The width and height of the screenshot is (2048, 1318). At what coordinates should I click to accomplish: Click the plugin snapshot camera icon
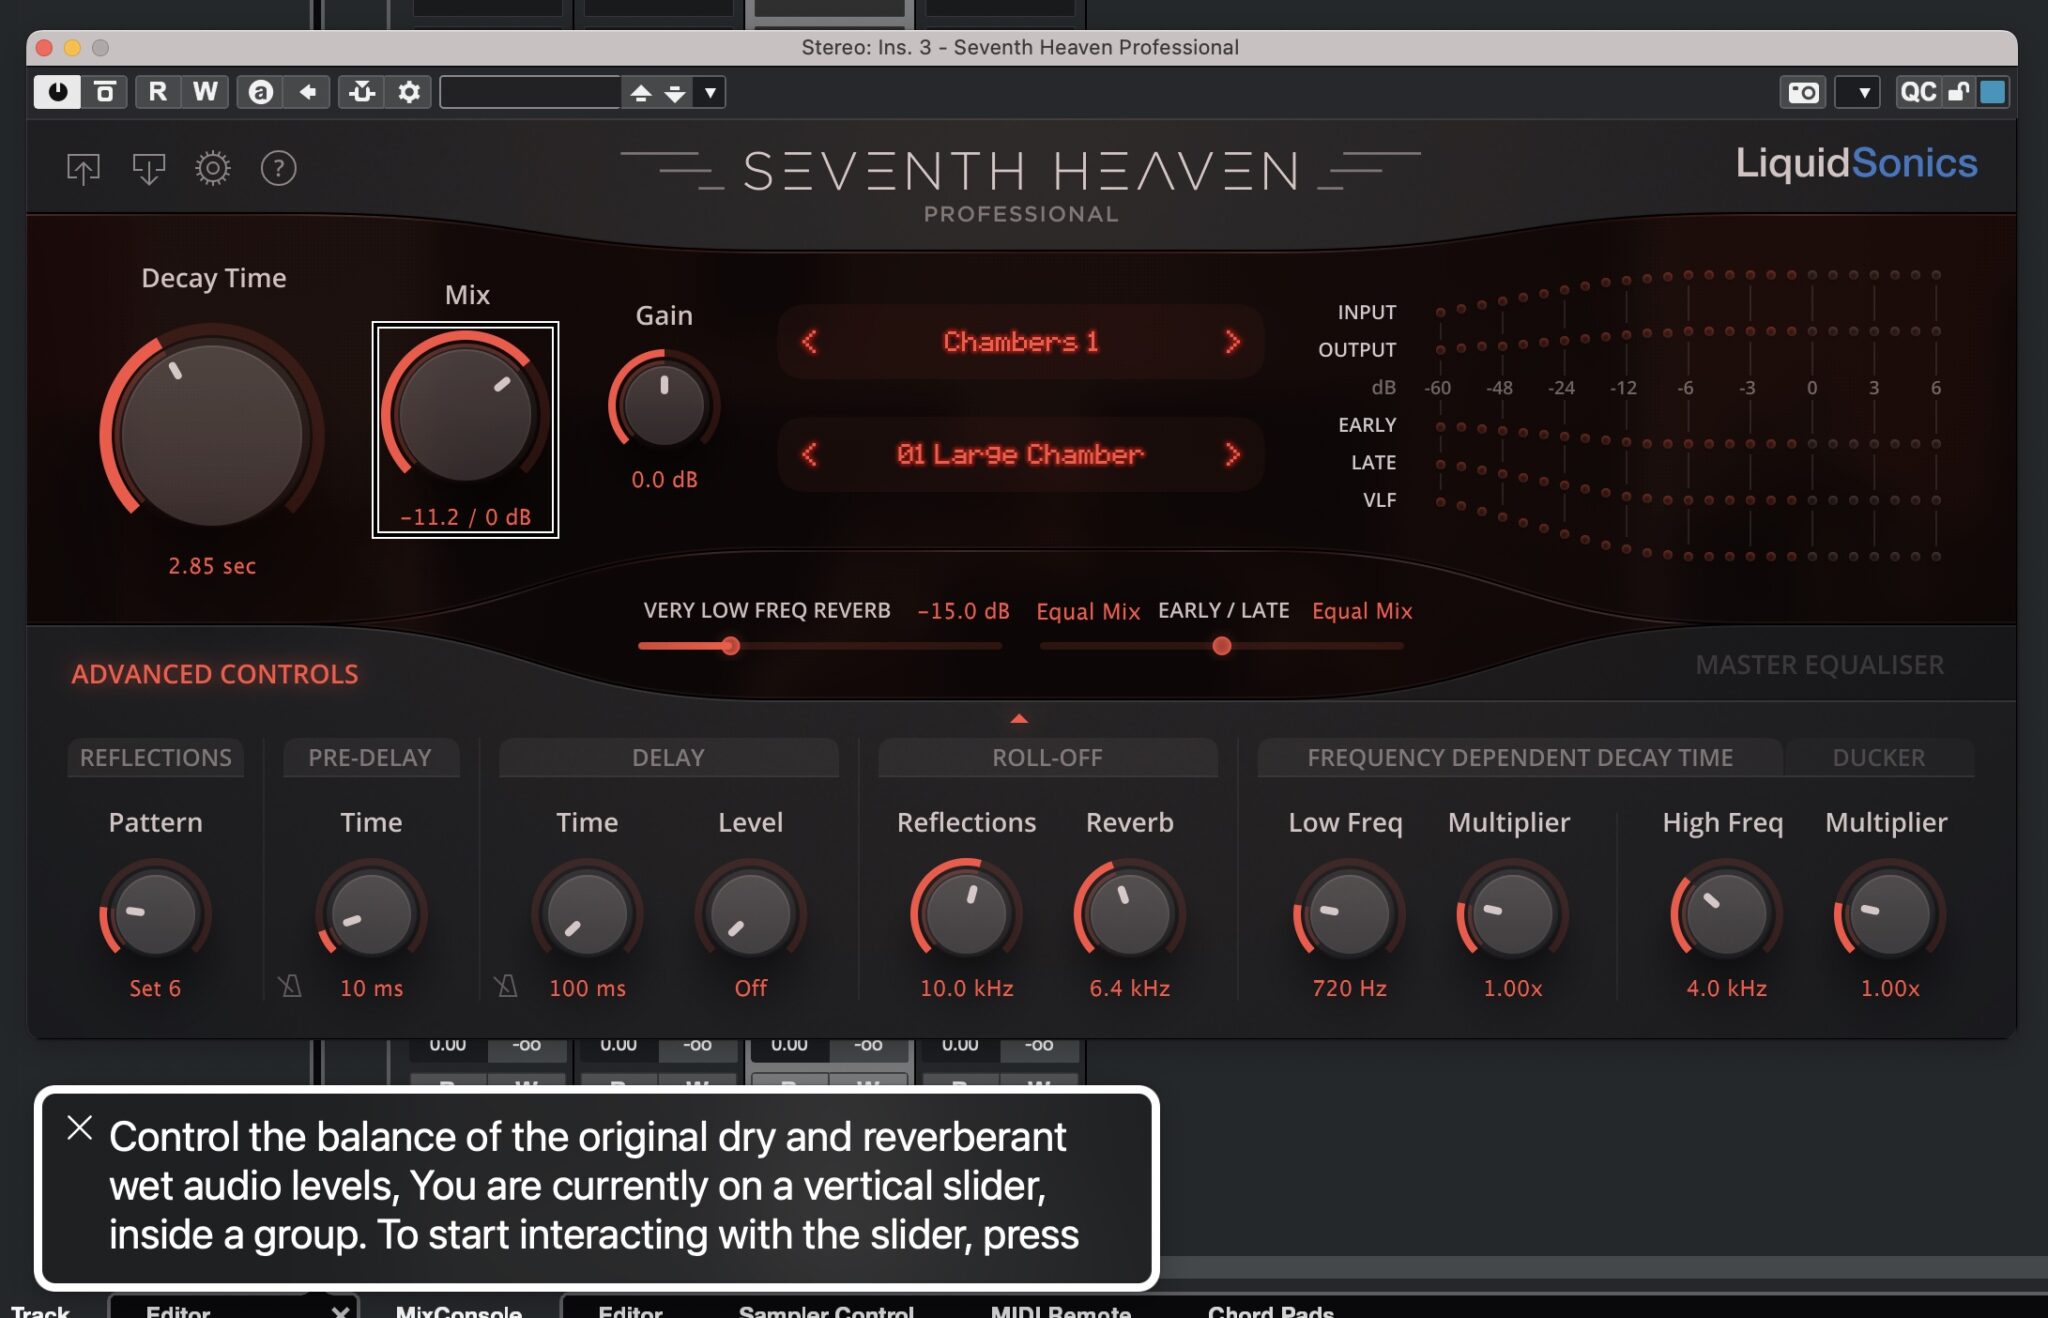tap(1803, 92)
